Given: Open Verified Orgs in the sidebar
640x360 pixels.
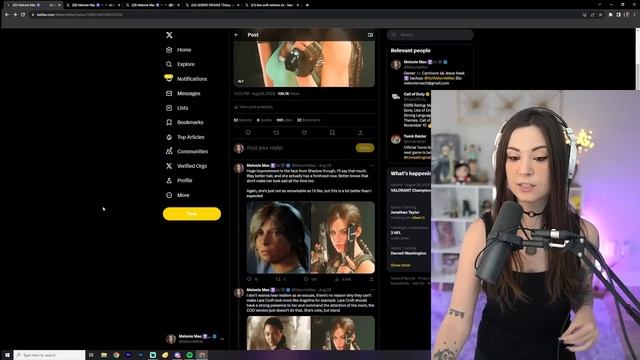Looking at the screenshot, I should [187, 166].
